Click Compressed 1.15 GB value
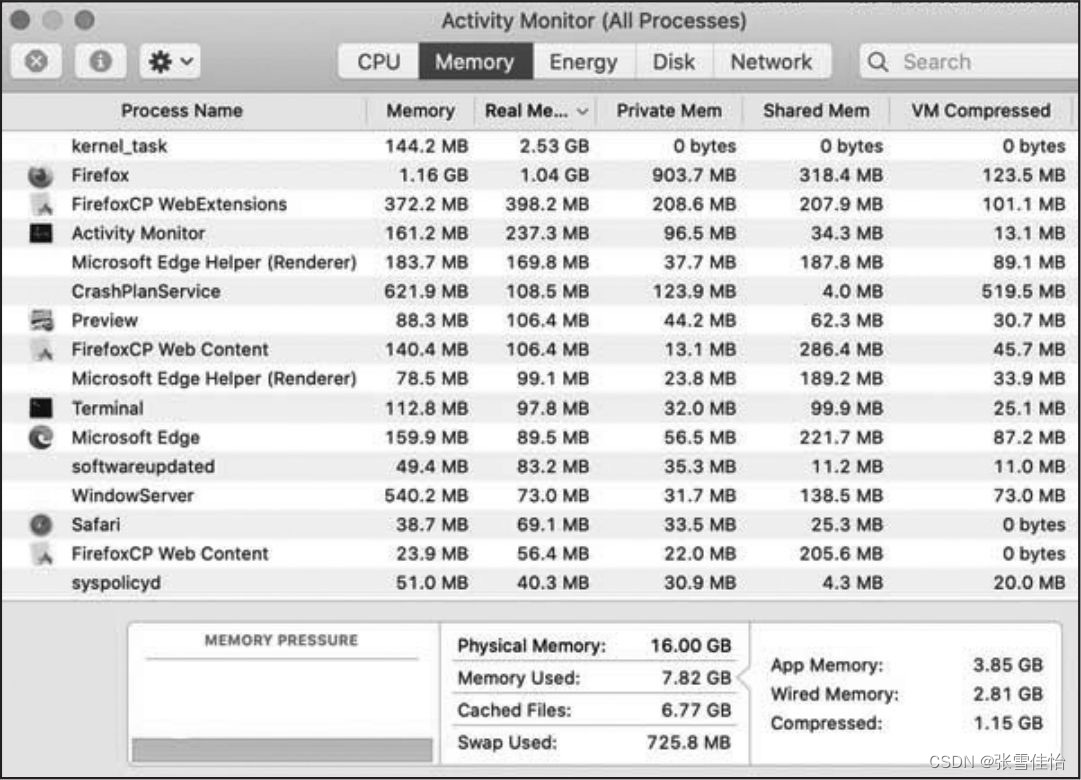 click(x=1008, y=723)
